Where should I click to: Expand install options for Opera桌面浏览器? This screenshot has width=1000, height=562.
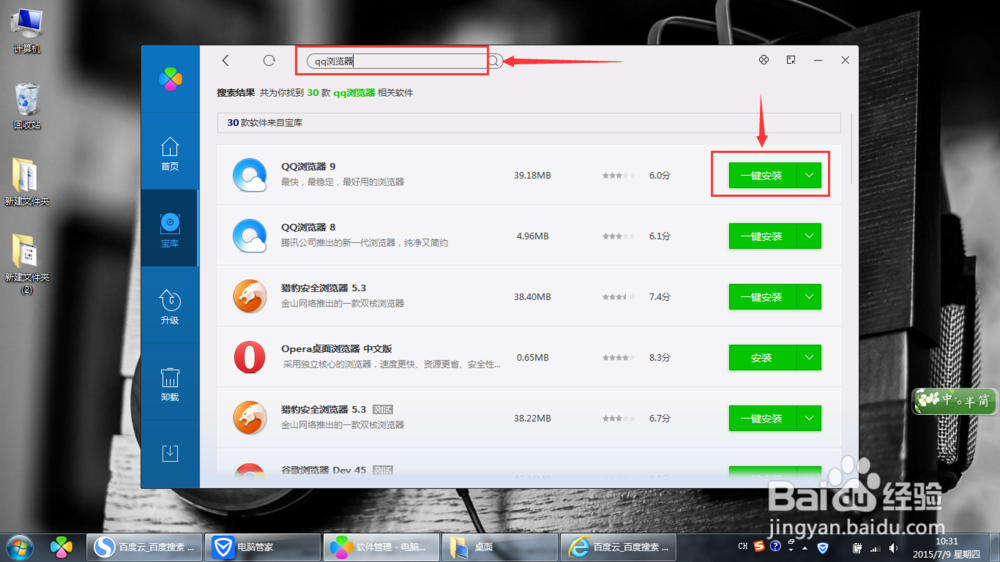[x=809, y=358]
